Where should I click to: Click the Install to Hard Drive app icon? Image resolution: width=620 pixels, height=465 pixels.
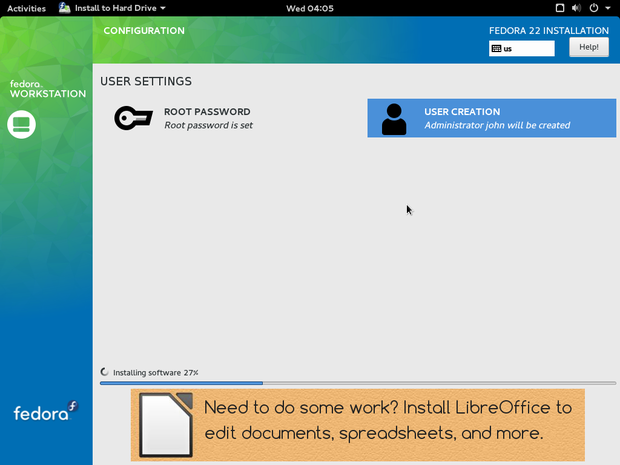65,8
